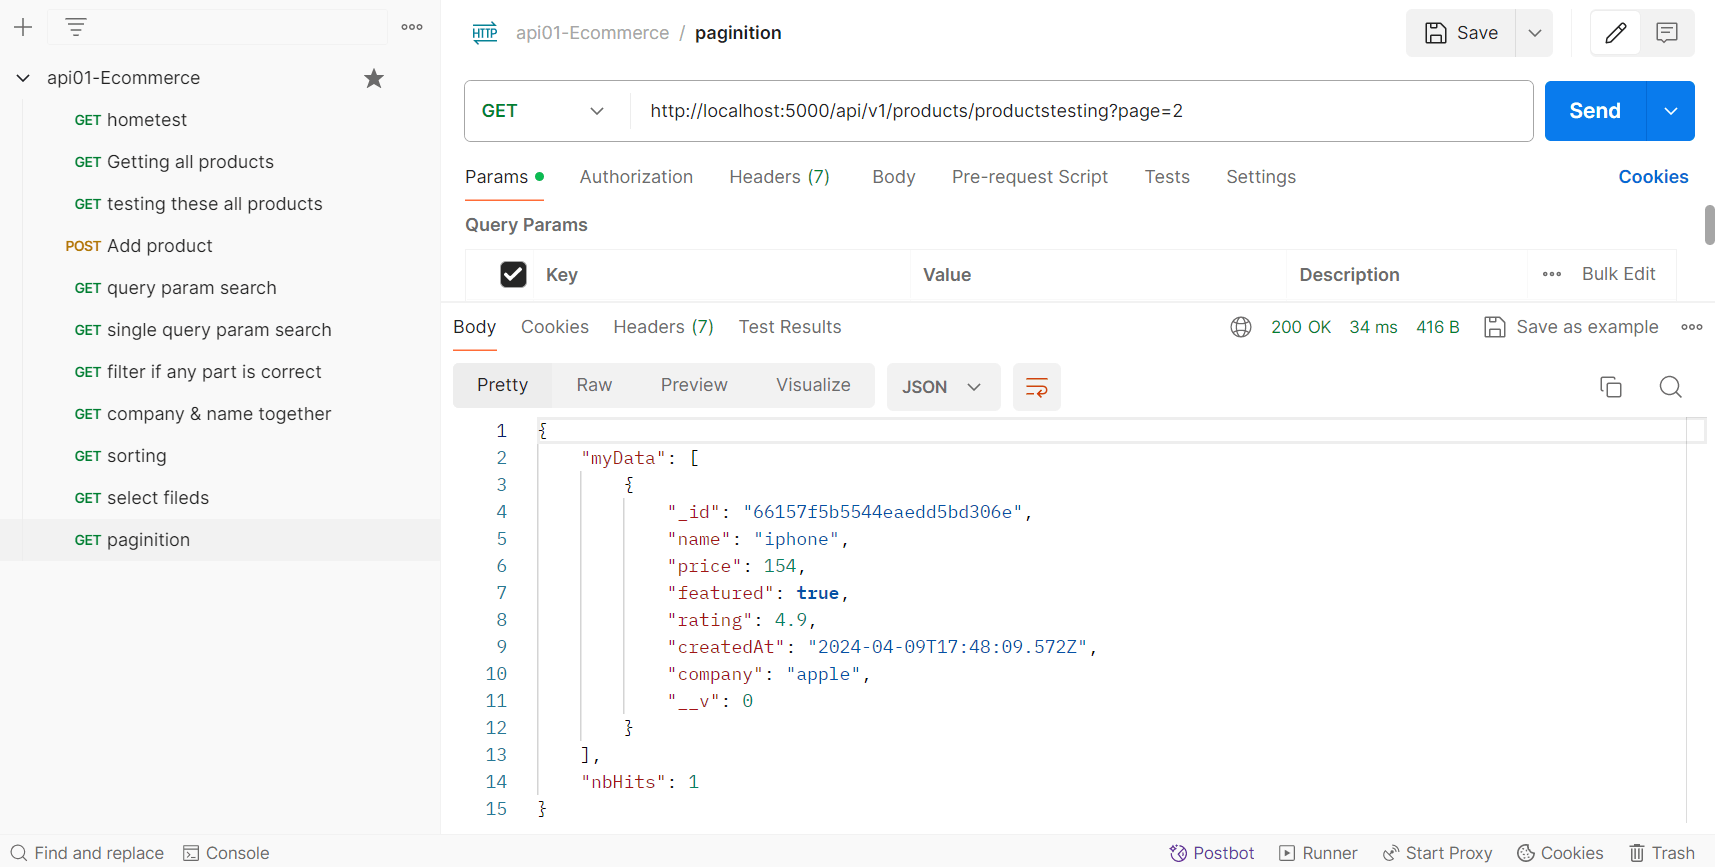The width and height of the screenshot is (1715, 867).
Task: Click the Save button
Action: (1461, 33)
